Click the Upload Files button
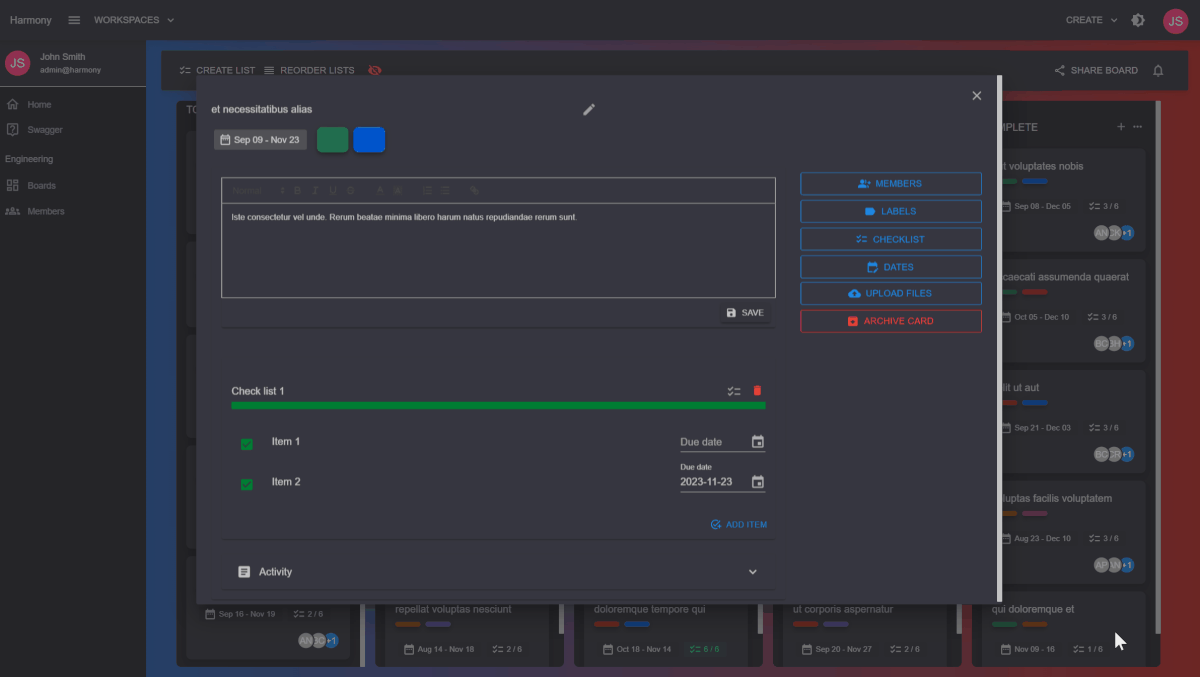The width and height of the screenshot is (1200, 677). (890, 293)
